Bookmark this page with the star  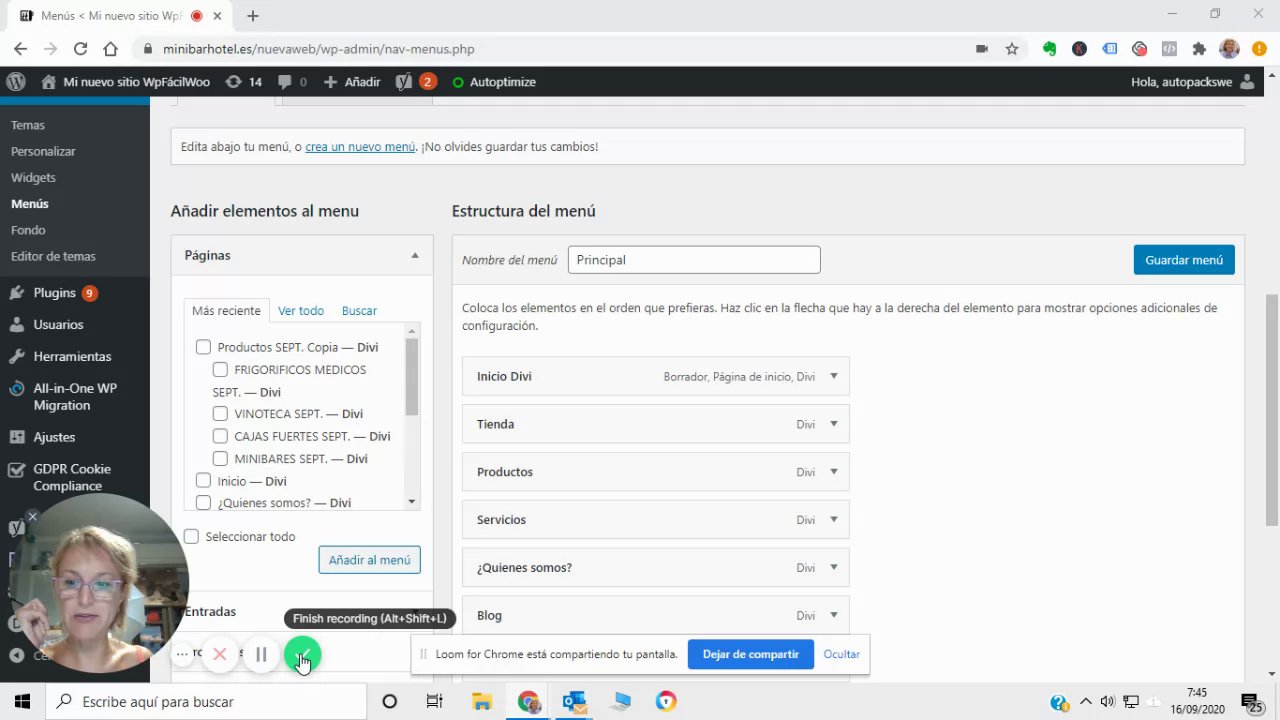coord(1012,48)
